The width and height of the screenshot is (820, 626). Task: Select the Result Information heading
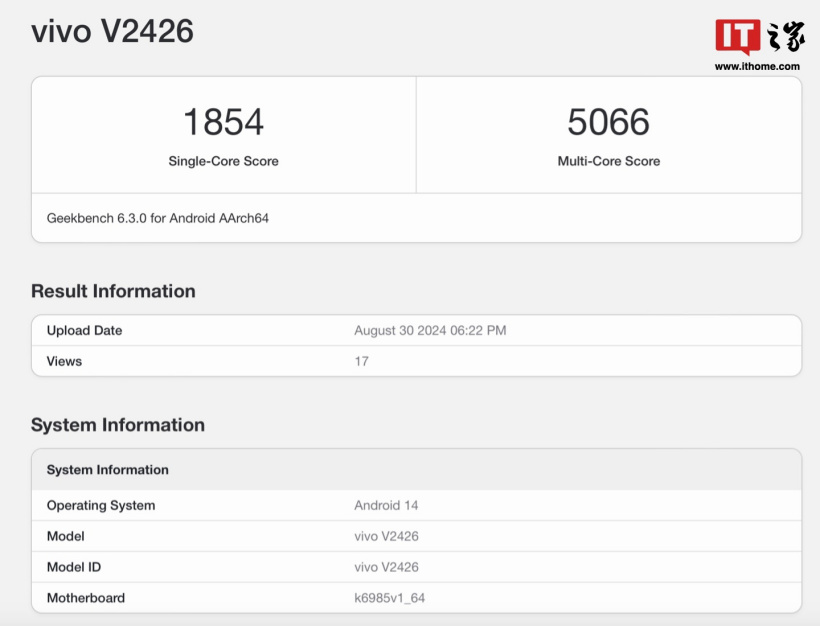pyautogui.click(x=112, y=291)
